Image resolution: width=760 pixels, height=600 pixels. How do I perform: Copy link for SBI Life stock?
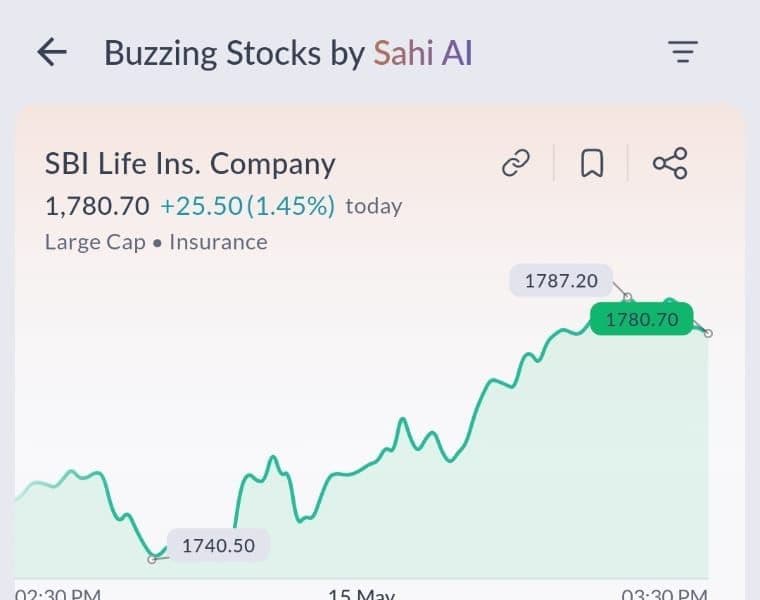(x=516, y=163)
